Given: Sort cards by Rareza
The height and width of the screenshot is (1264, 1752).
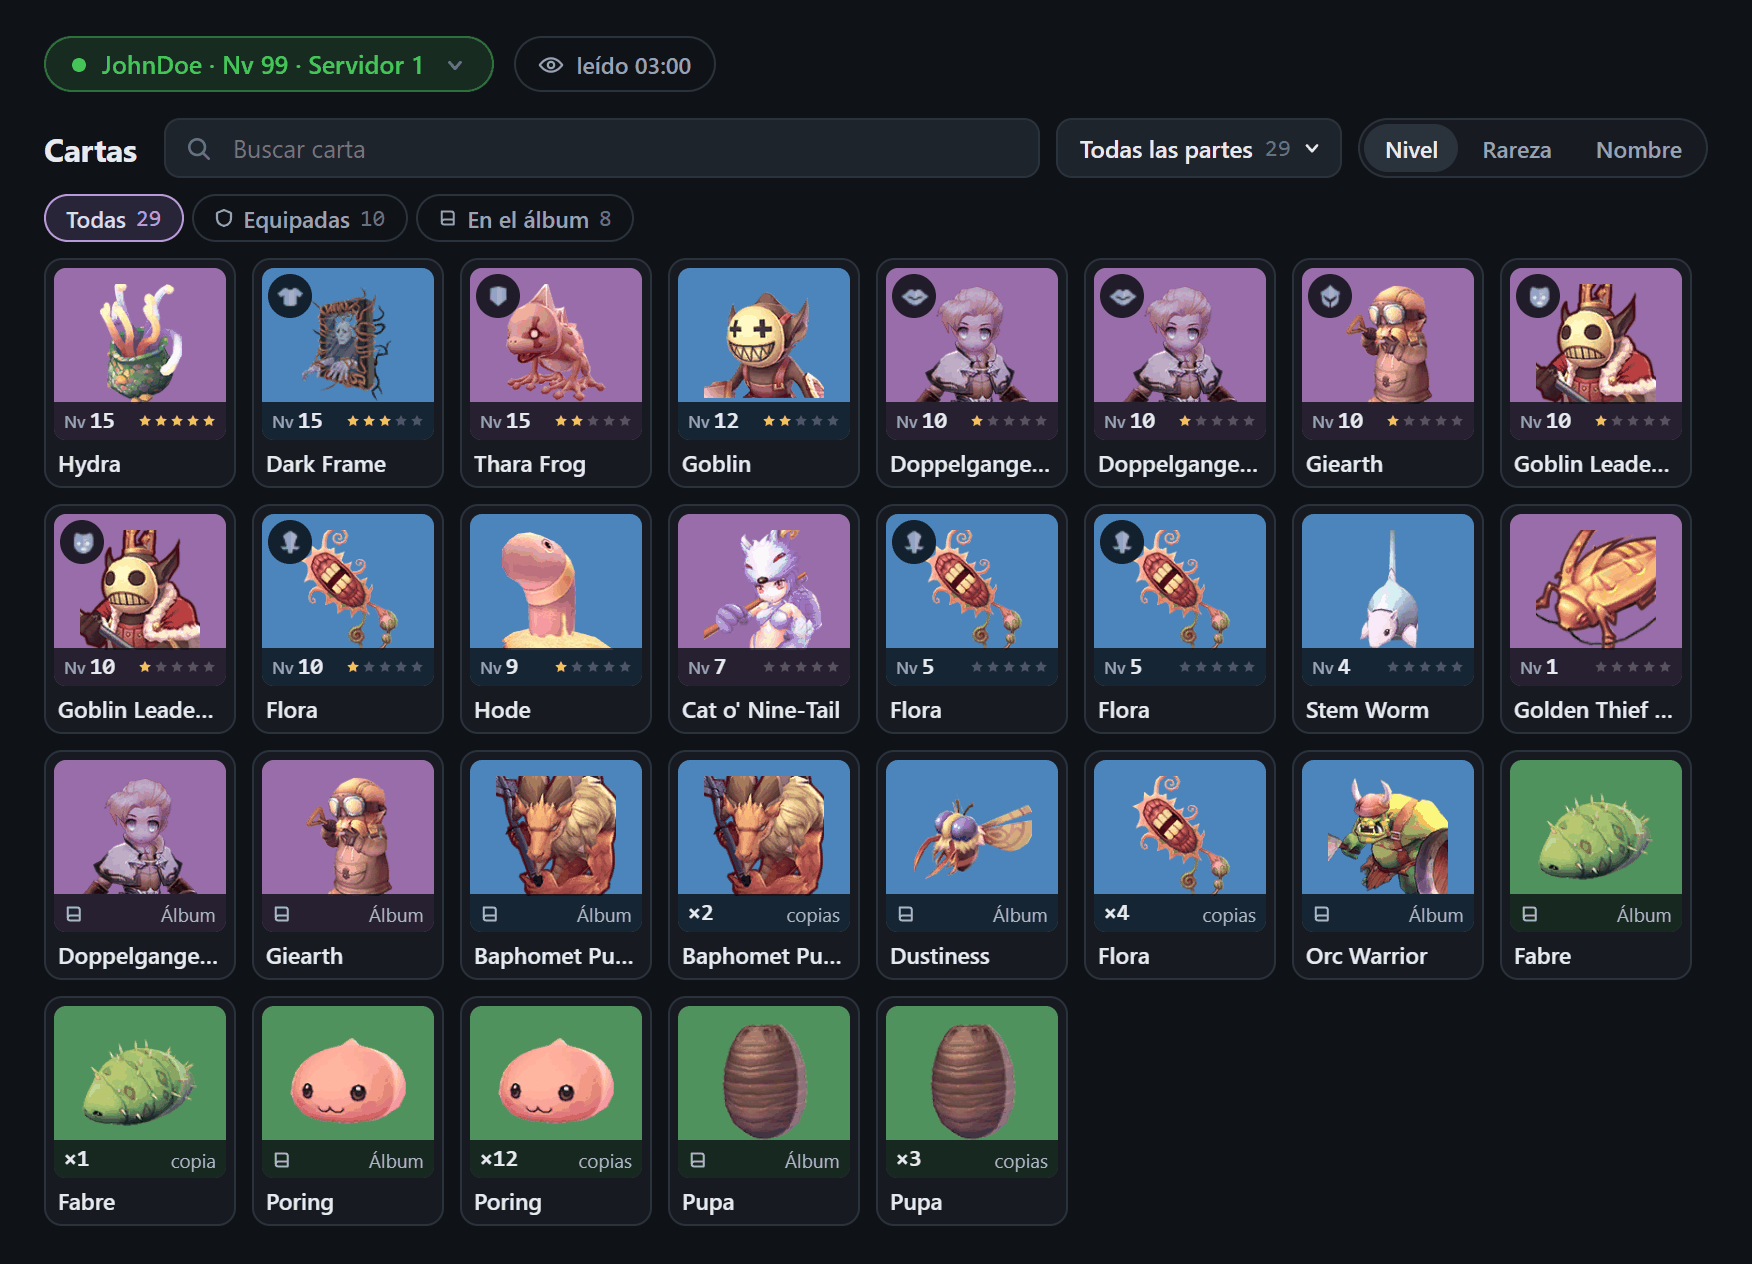Looking at the screenshot, I should click(1516, 149).
